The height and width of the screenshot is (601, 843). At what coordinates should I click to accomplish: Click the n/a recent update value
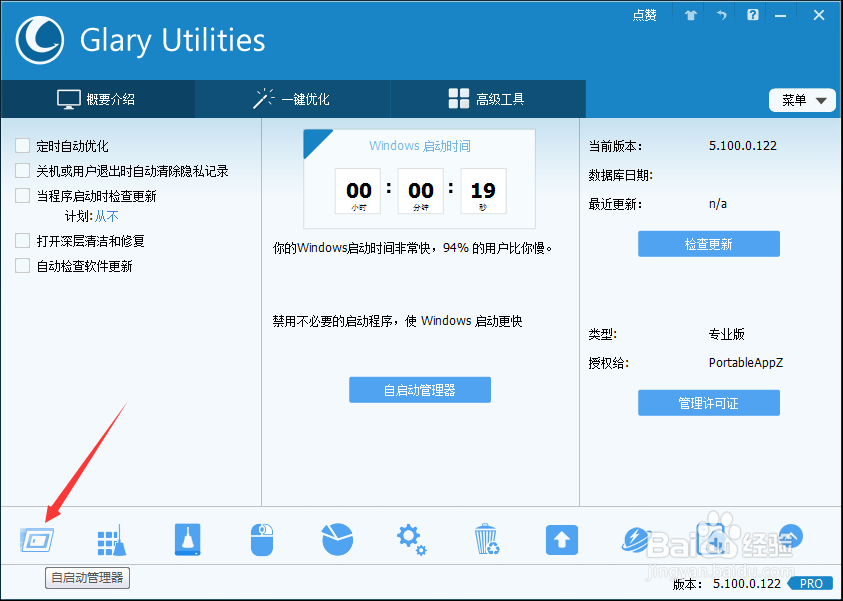[x=718, y=204]
